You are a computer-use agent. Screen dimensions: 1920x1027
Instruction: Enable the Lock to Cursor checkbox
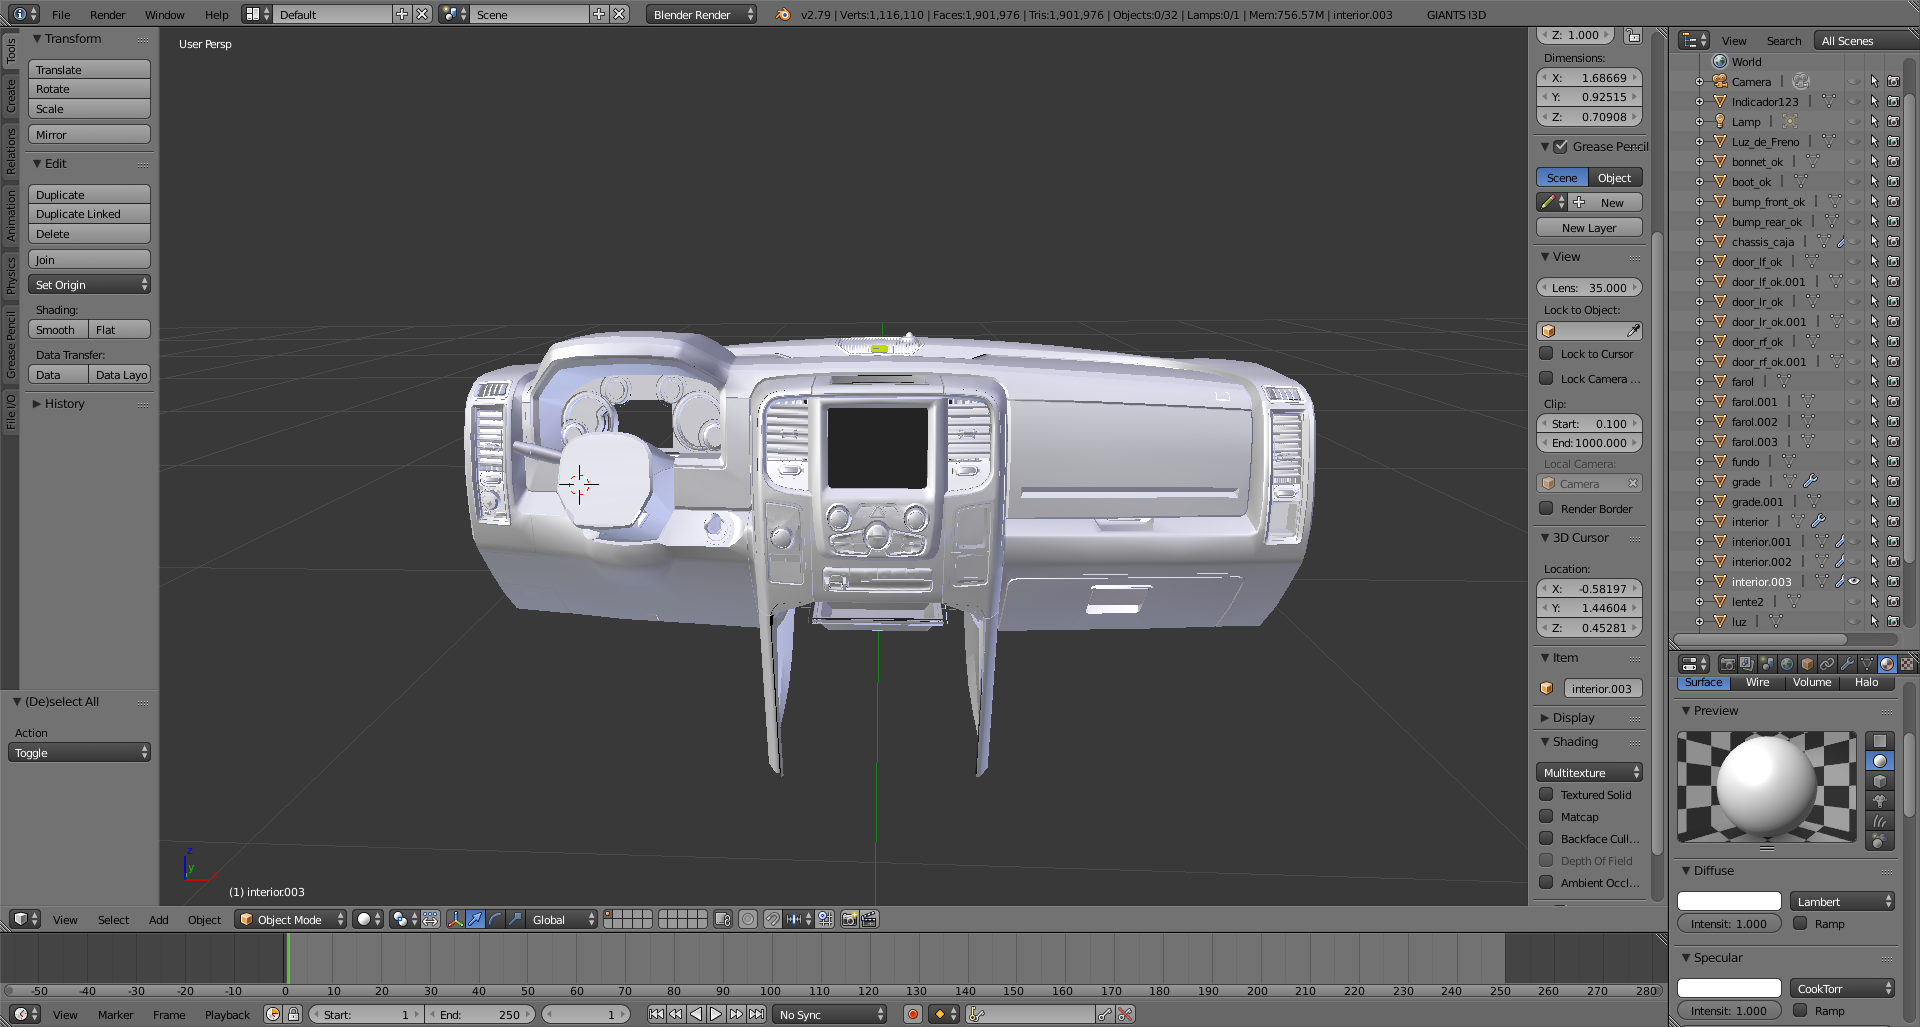pos(1546,354)
